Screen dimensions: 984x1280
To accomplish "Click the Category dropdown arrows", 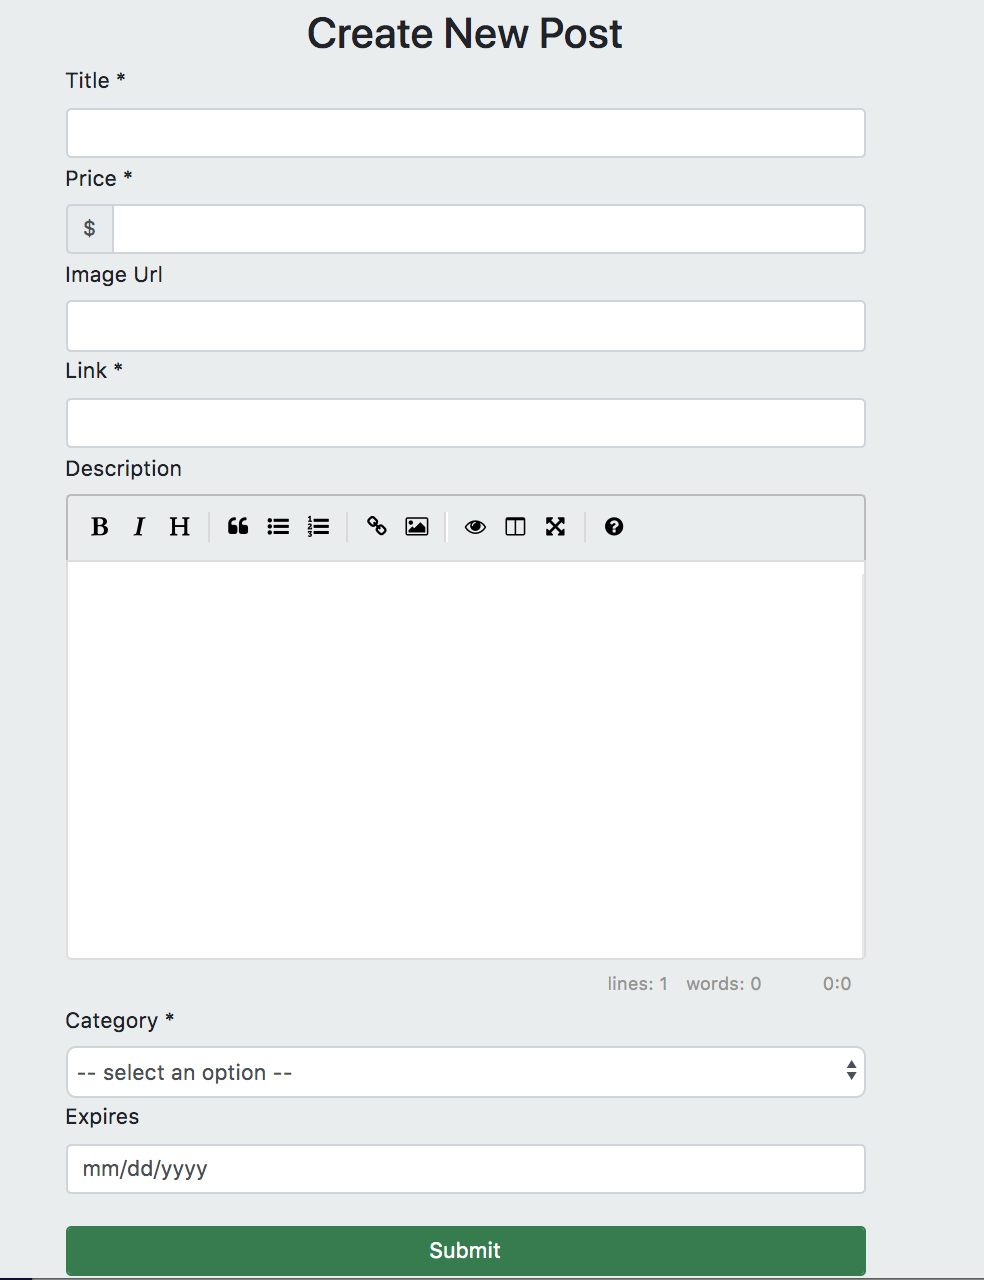I will pos(851,1071).
